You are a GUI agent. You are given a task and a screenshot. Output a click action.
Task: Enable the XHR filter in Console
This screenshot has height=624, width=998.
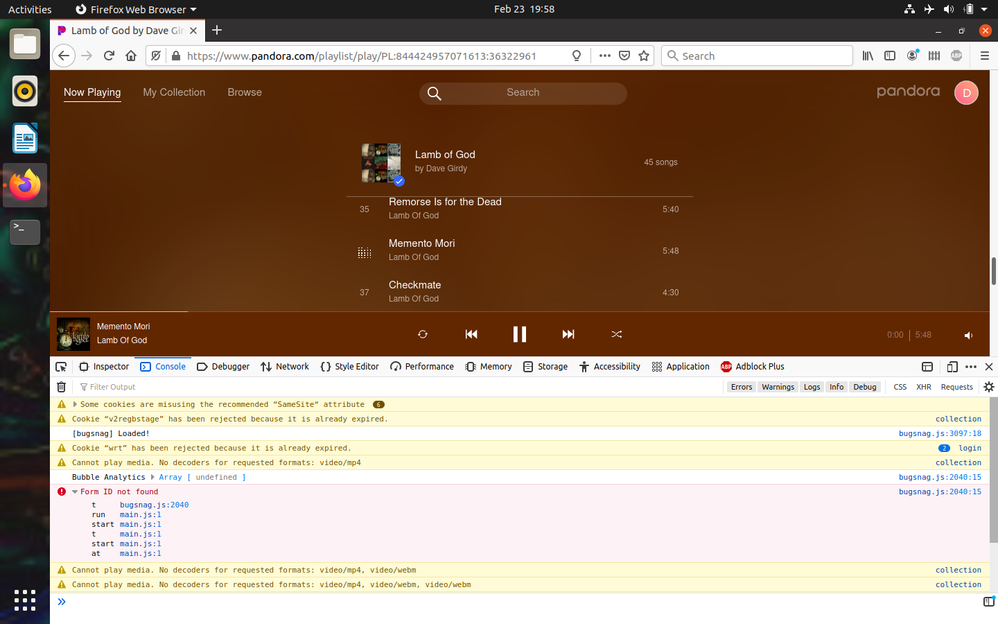coord(923,386)
